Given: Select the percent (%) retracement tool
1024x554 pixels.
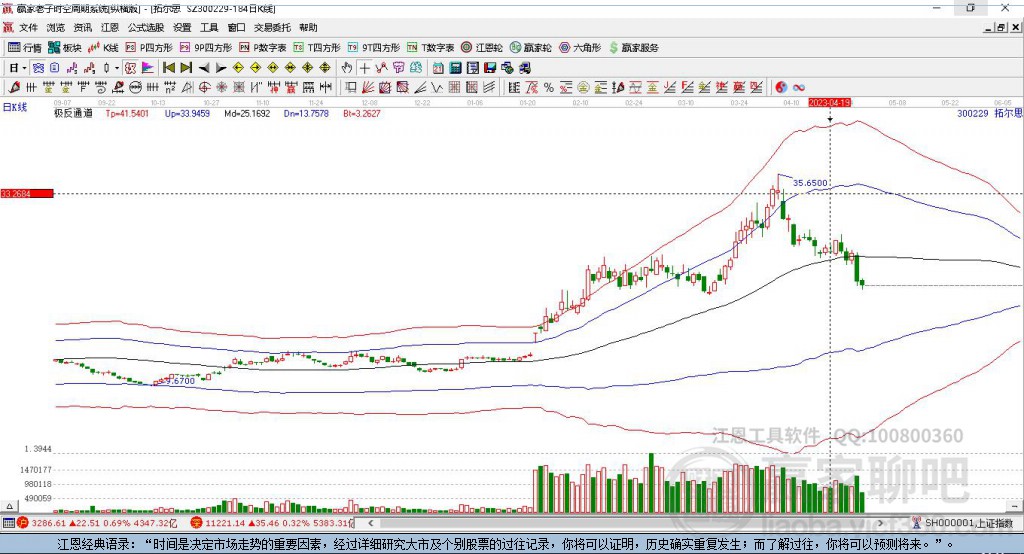Looking at the screenshot, I should click(549, 88).
